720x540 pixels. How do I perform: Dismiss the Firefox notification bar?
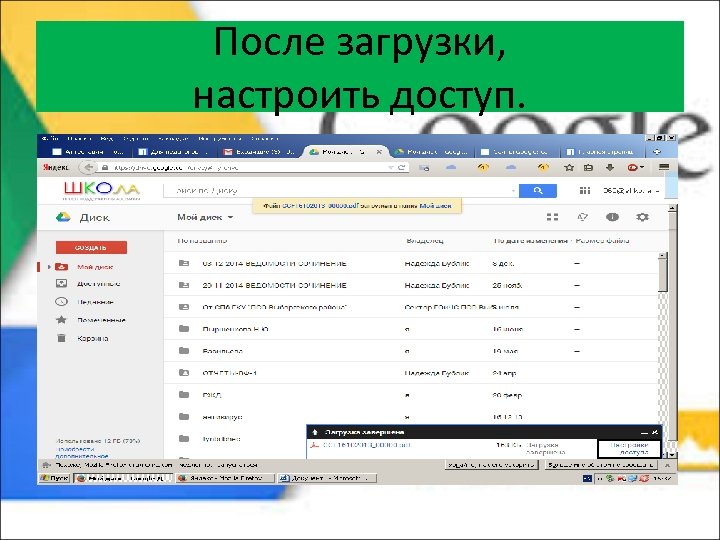[667, 465]
